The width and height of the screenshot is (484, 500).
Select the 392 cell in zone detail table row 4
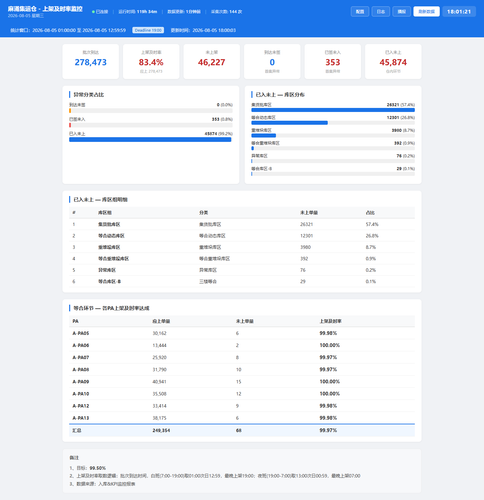click(304, 259)
